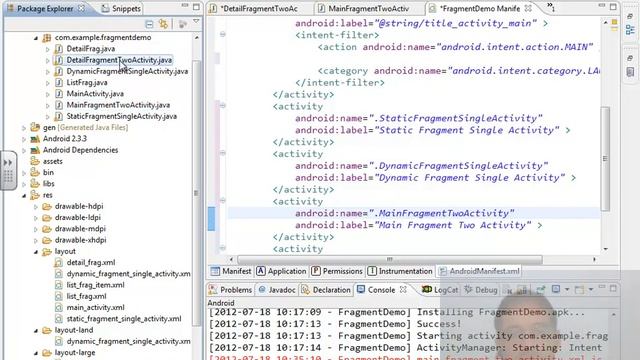Collapse the res folder

point(24,196)
